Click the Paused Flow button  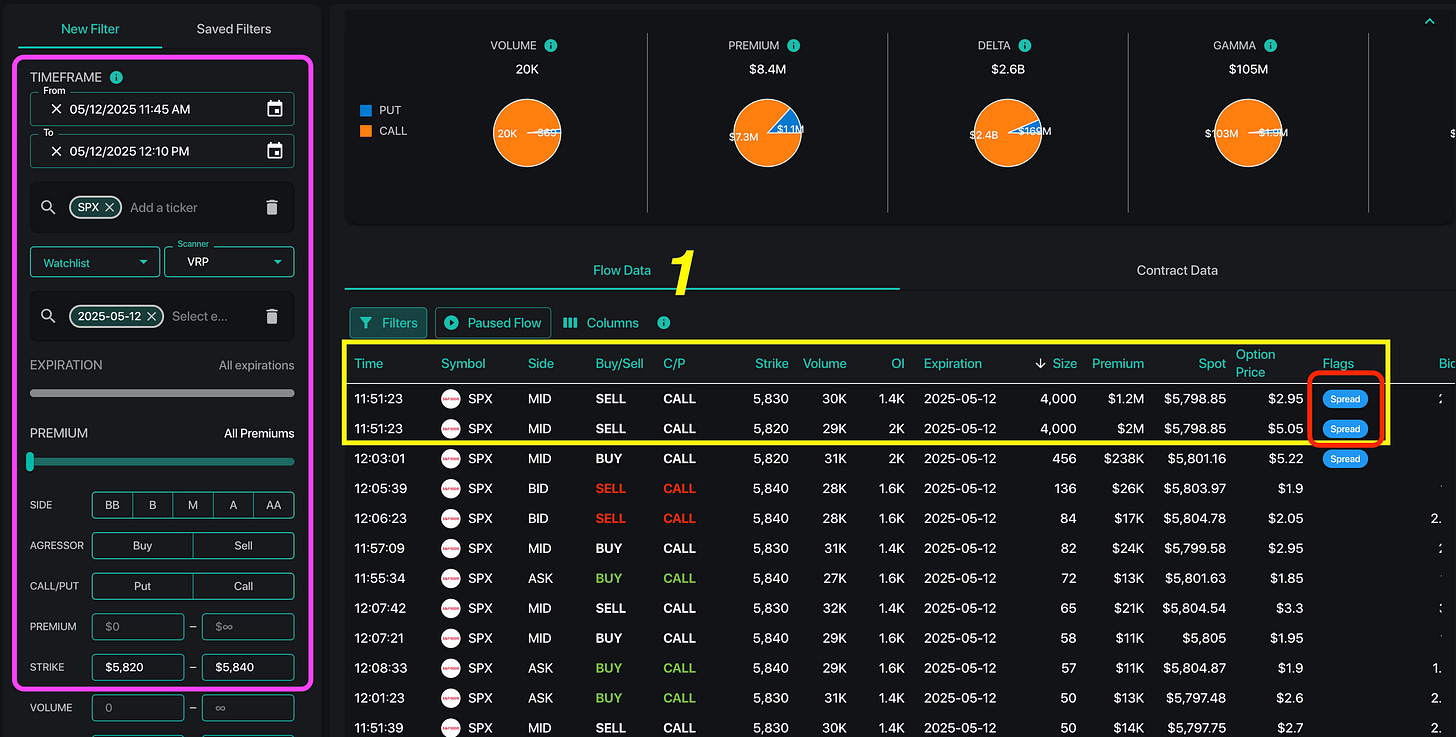tap(492, 323)
